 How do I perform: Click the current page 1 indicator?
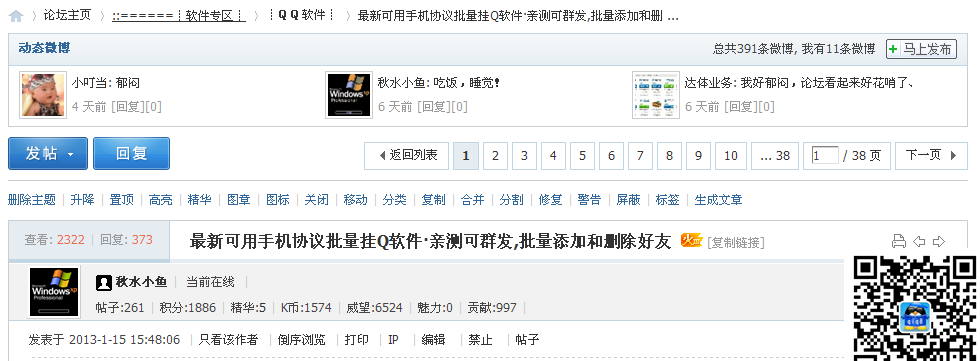[x=466, y=156]
